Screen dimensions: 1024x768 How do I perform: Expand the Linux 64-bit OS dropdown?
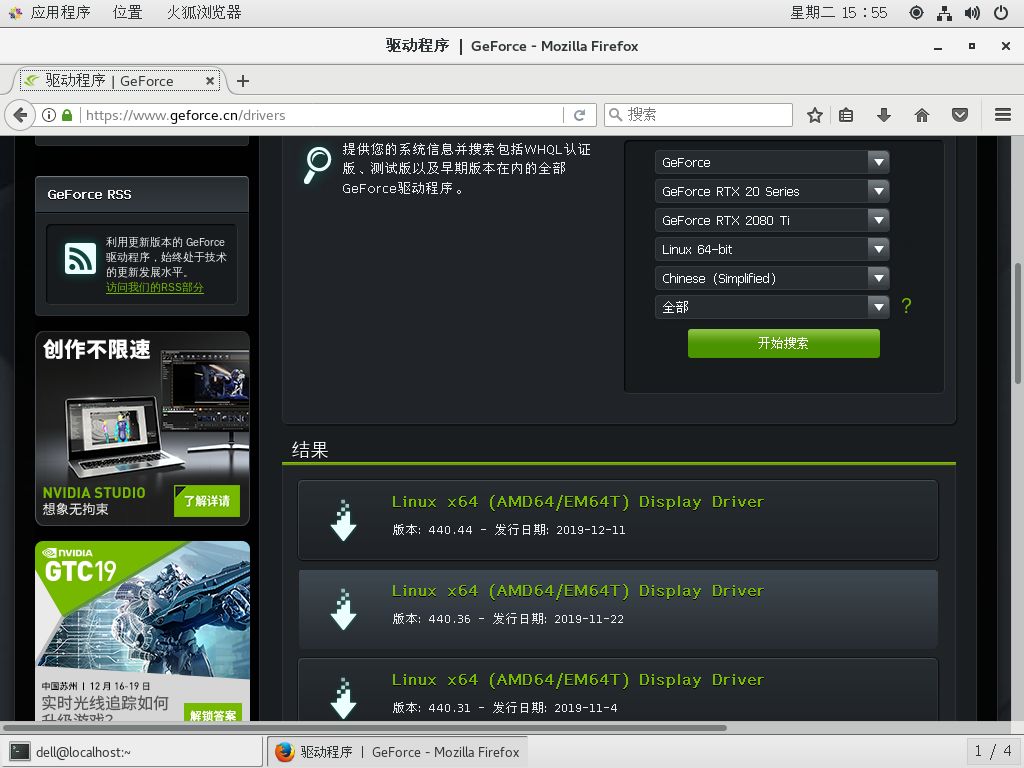point(771,249)
